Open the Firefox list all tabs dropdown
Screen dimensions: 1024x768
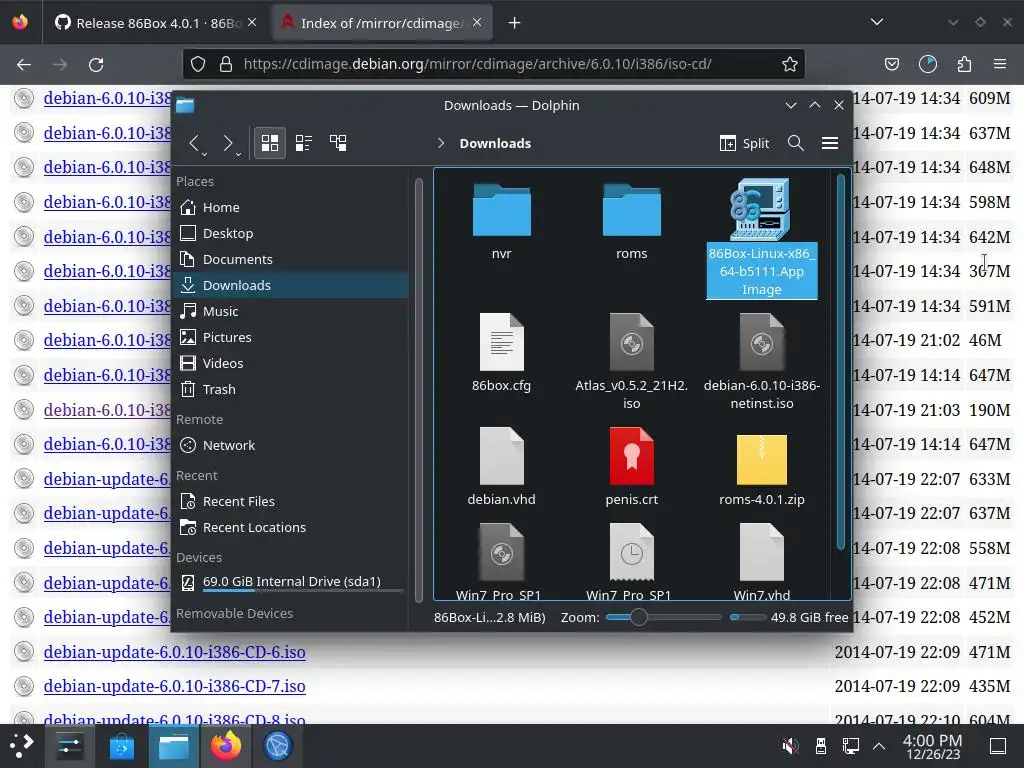(x=877, y=23)
